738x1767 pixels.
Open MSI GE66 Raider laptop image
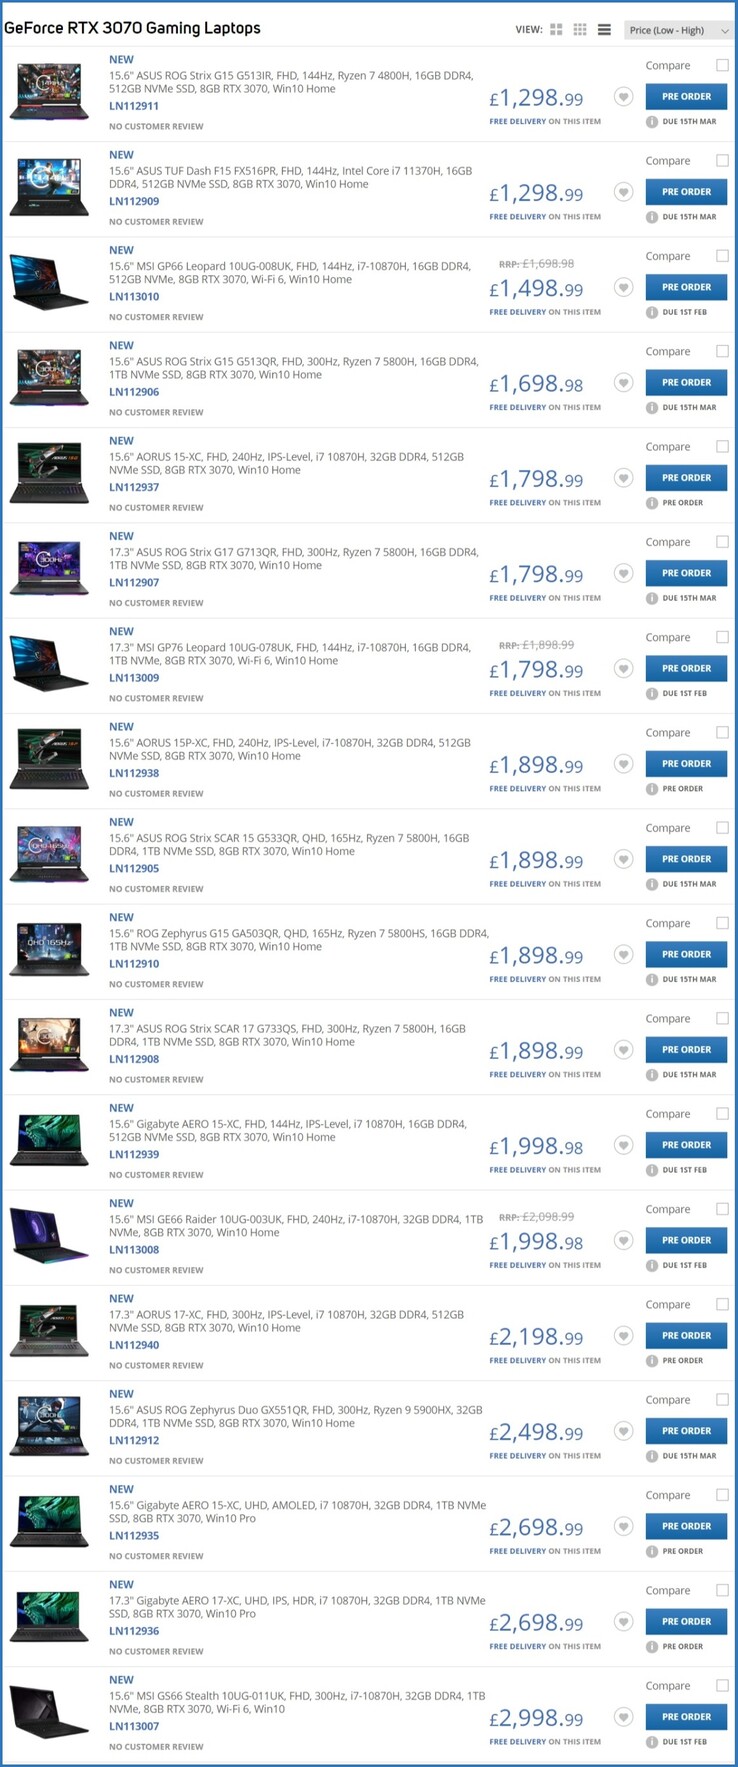49,1236
